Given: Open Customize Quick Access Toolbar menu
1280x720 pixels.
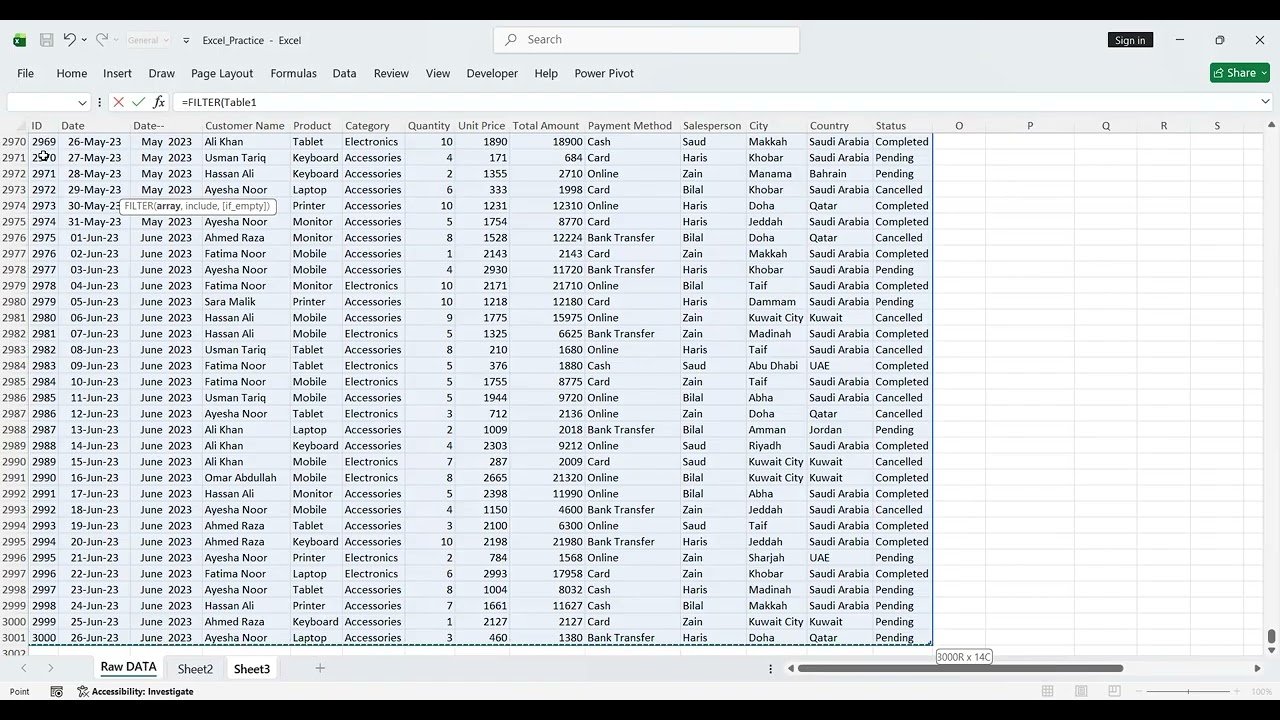Looking at the screenshot, I should pos(186,40).
